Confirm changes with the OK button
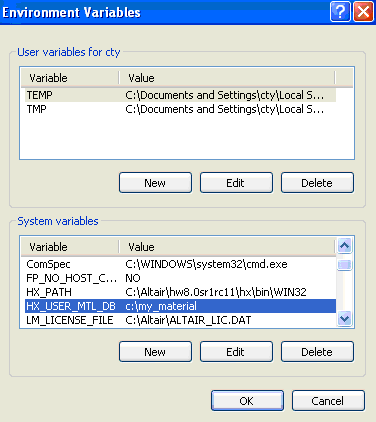Screen dimensions: 376x422 [x=247, y=401]
